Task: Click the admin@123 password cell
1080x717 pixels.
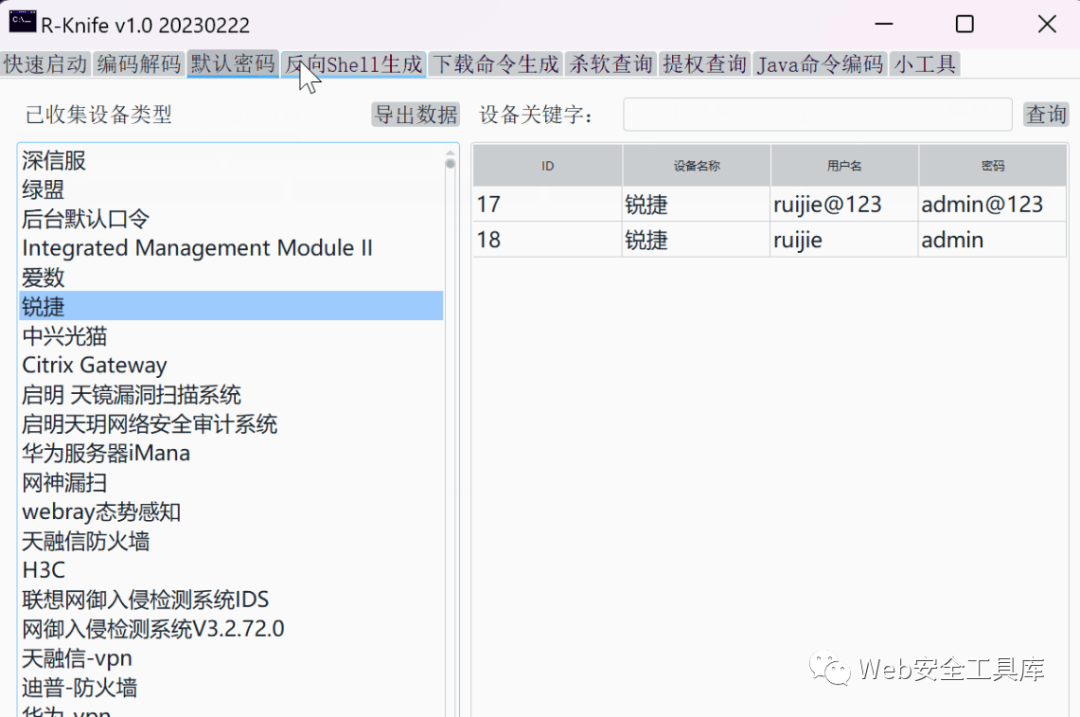Action: click(993, 204)
